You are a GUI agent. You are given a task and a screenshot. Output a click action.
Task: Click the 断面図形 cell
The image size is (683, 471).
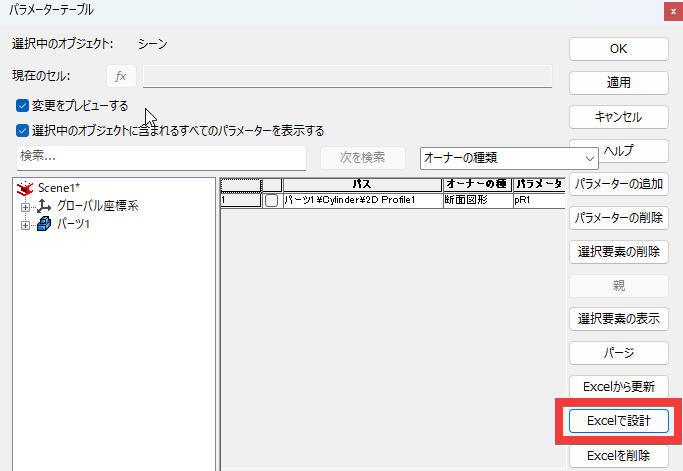coord(478,200)
